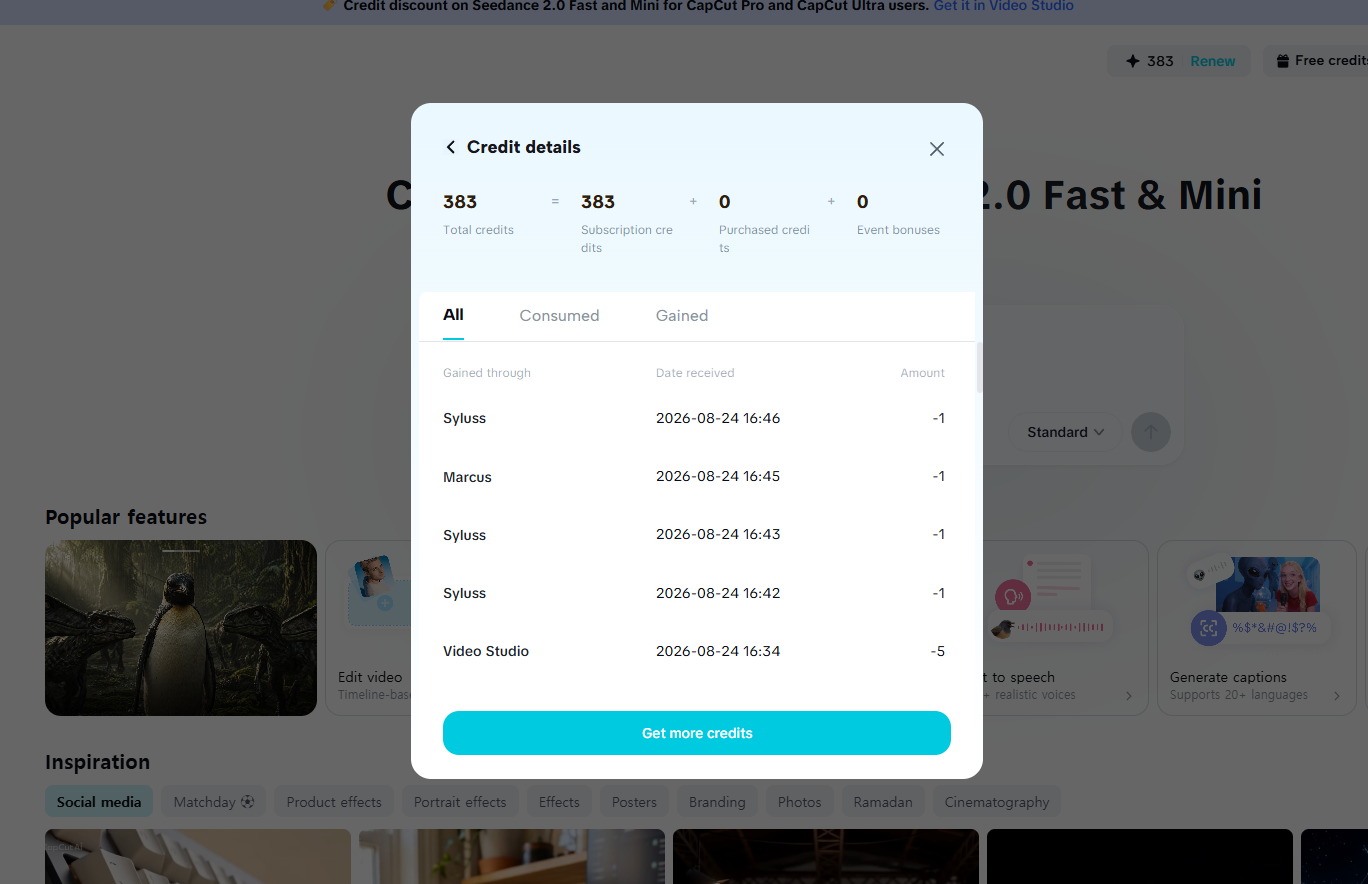Click the upward arrow send button
Screen dimensions: 1368x884
pyautogui.click(x=1151, y=432)
